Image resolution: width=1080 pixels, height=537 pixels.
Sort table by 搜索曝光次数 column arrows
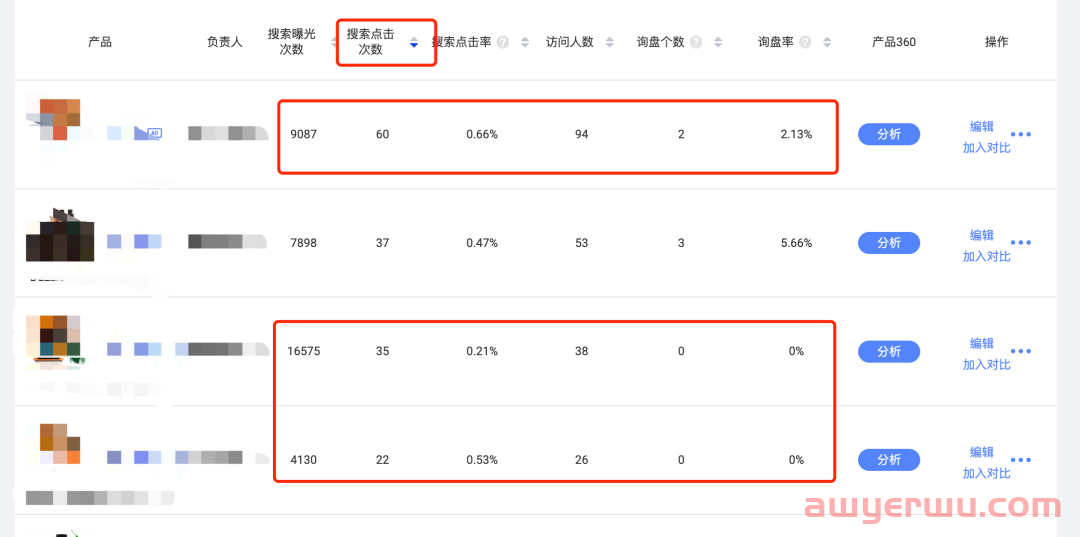[x=335, y=42]
